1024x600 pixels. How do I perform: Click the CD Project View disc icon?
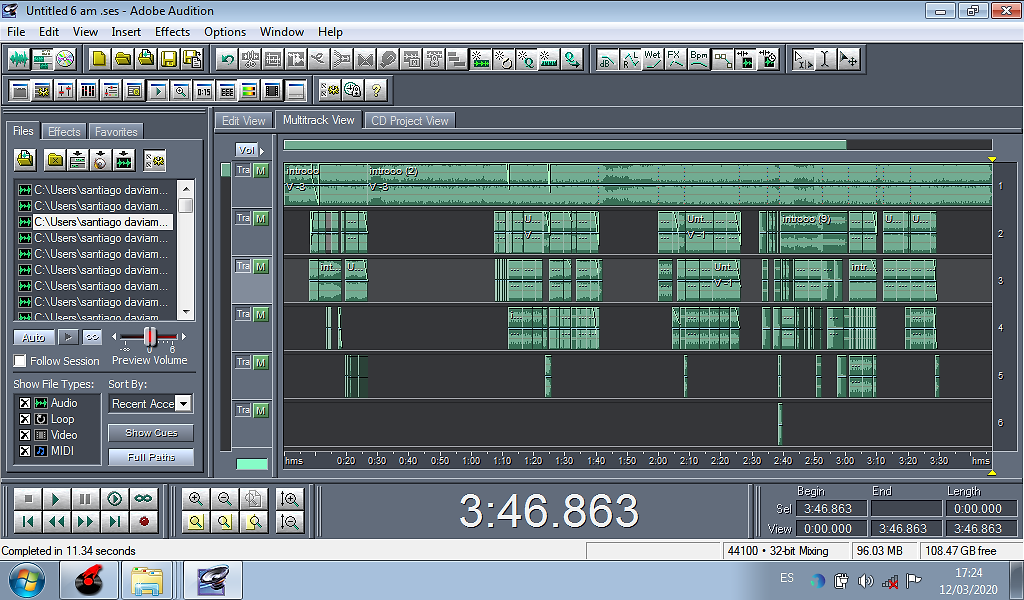pyautogui.click(x=65, y=59)
